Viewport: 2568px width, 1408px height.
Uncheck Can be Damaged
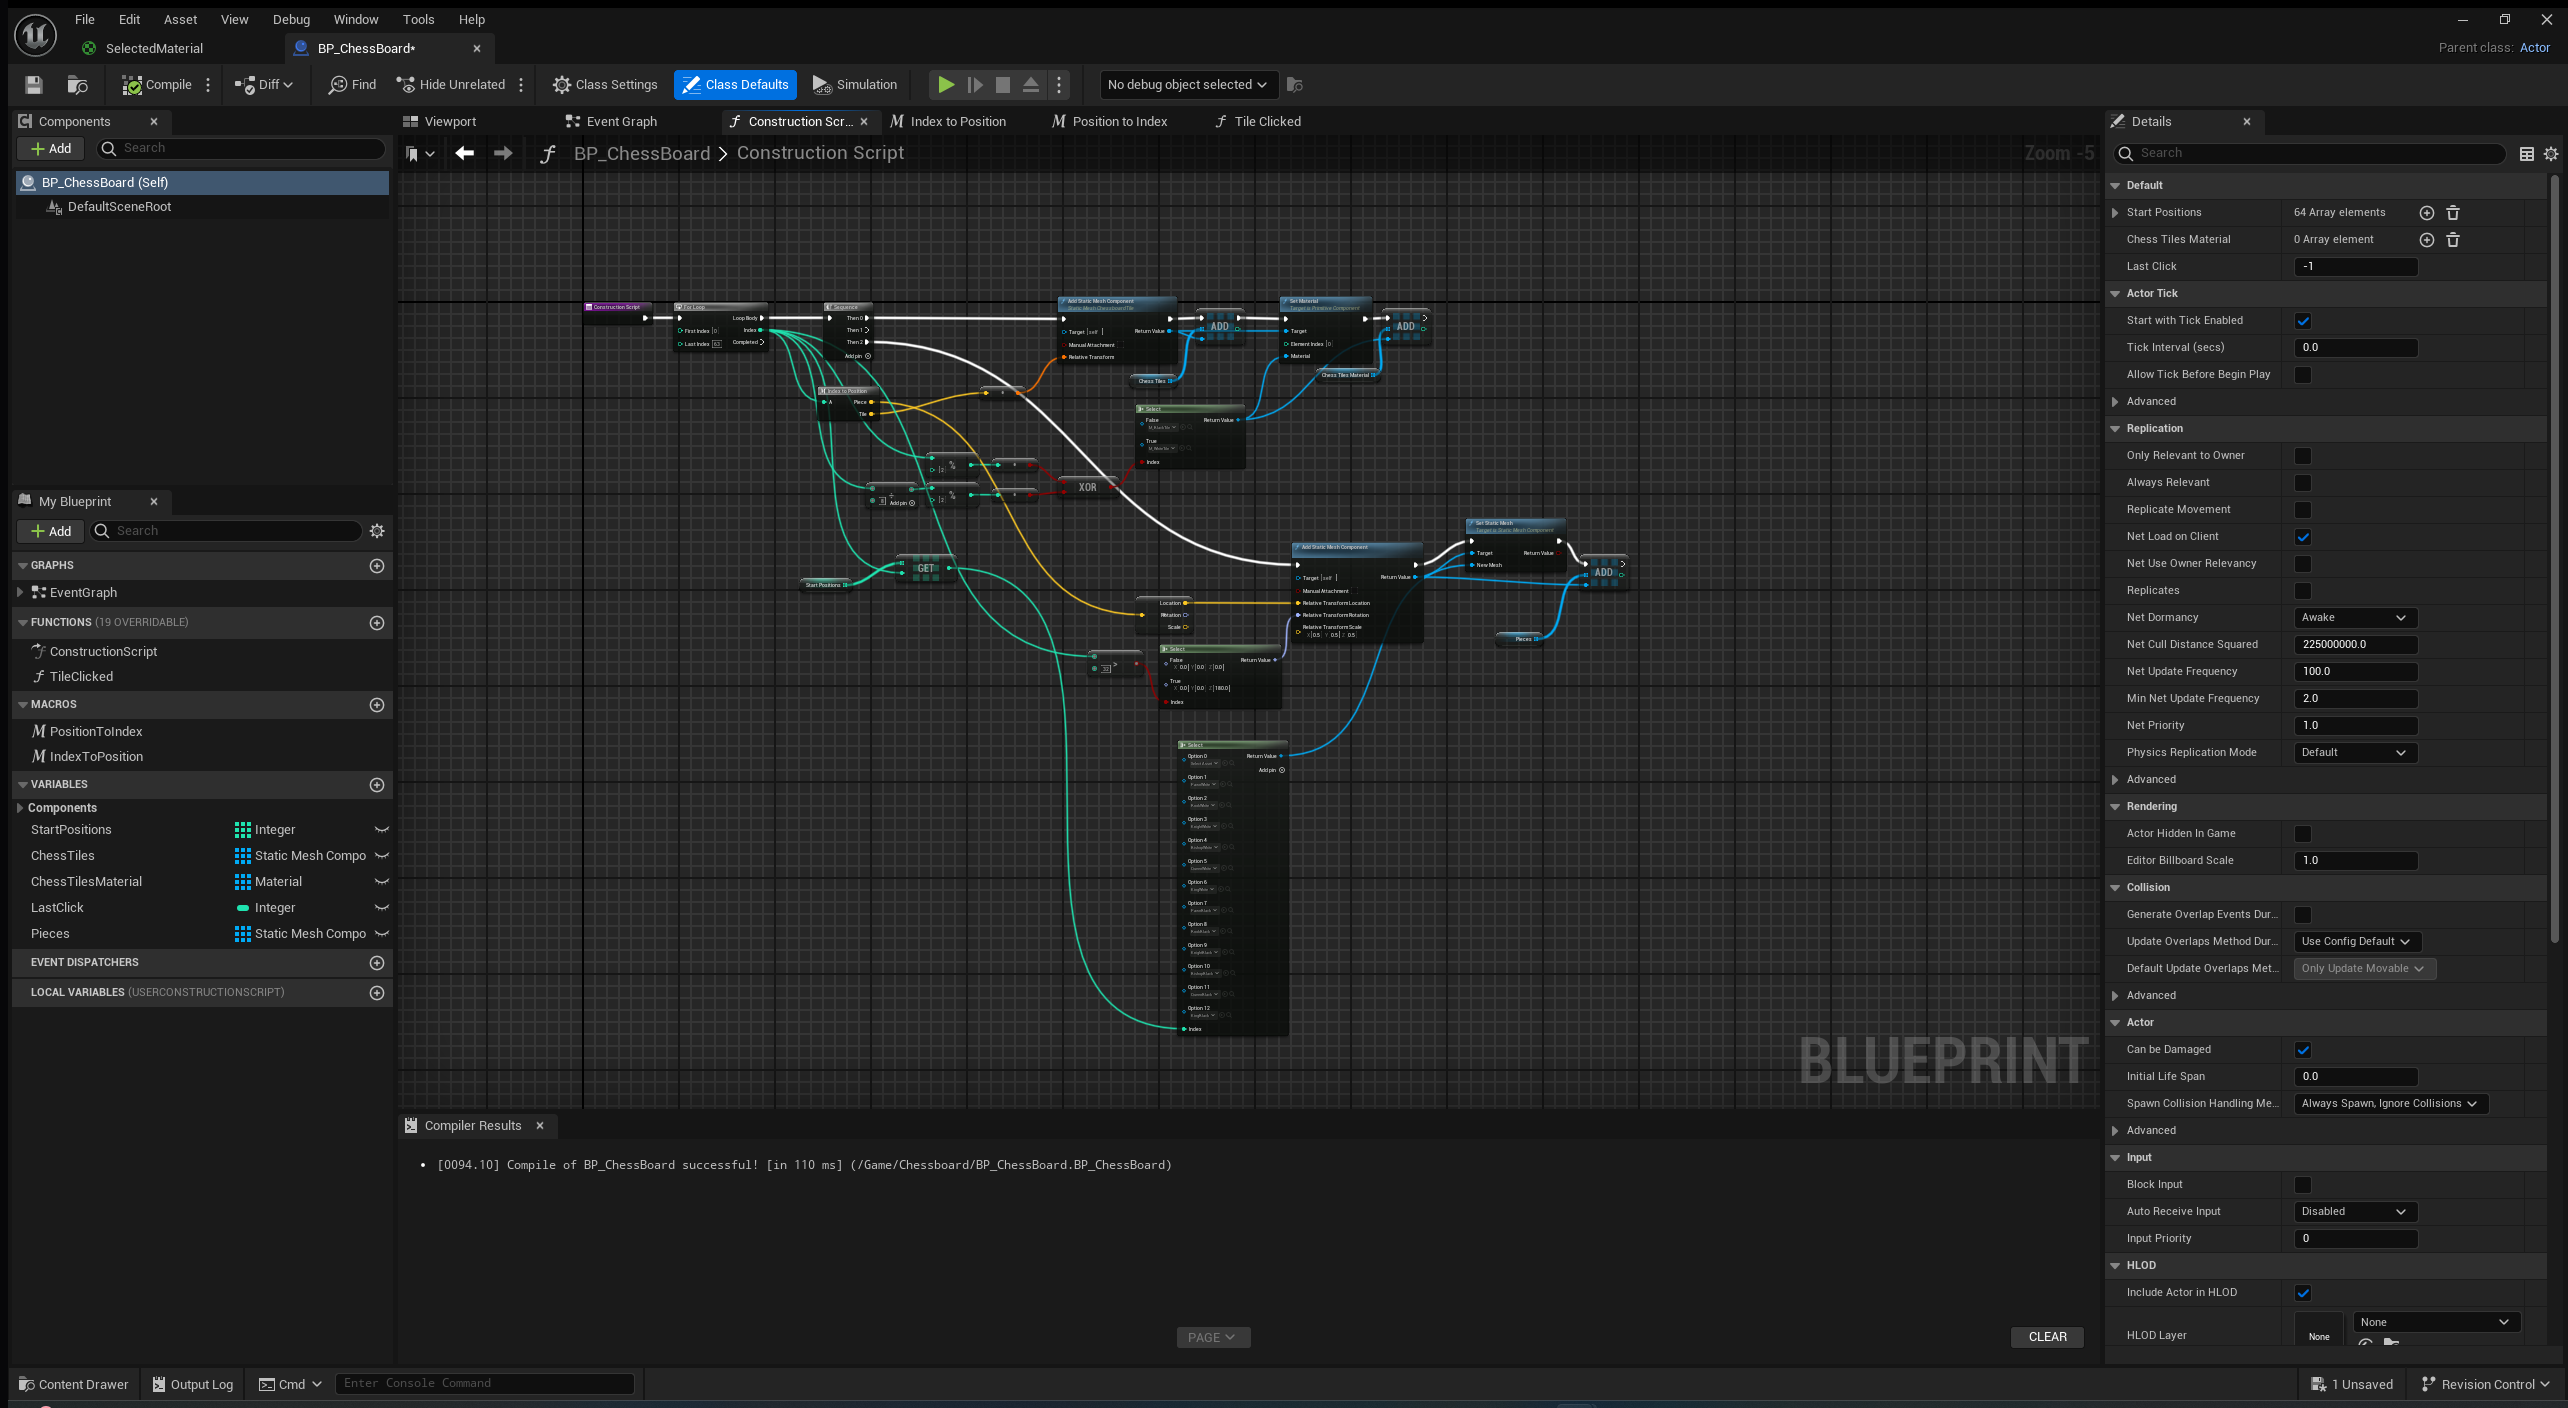point(2303,1050)
